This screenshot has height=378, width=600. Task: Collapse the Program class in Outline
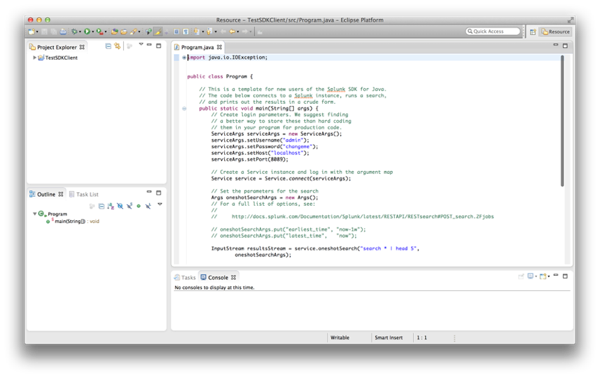[34, 213]
